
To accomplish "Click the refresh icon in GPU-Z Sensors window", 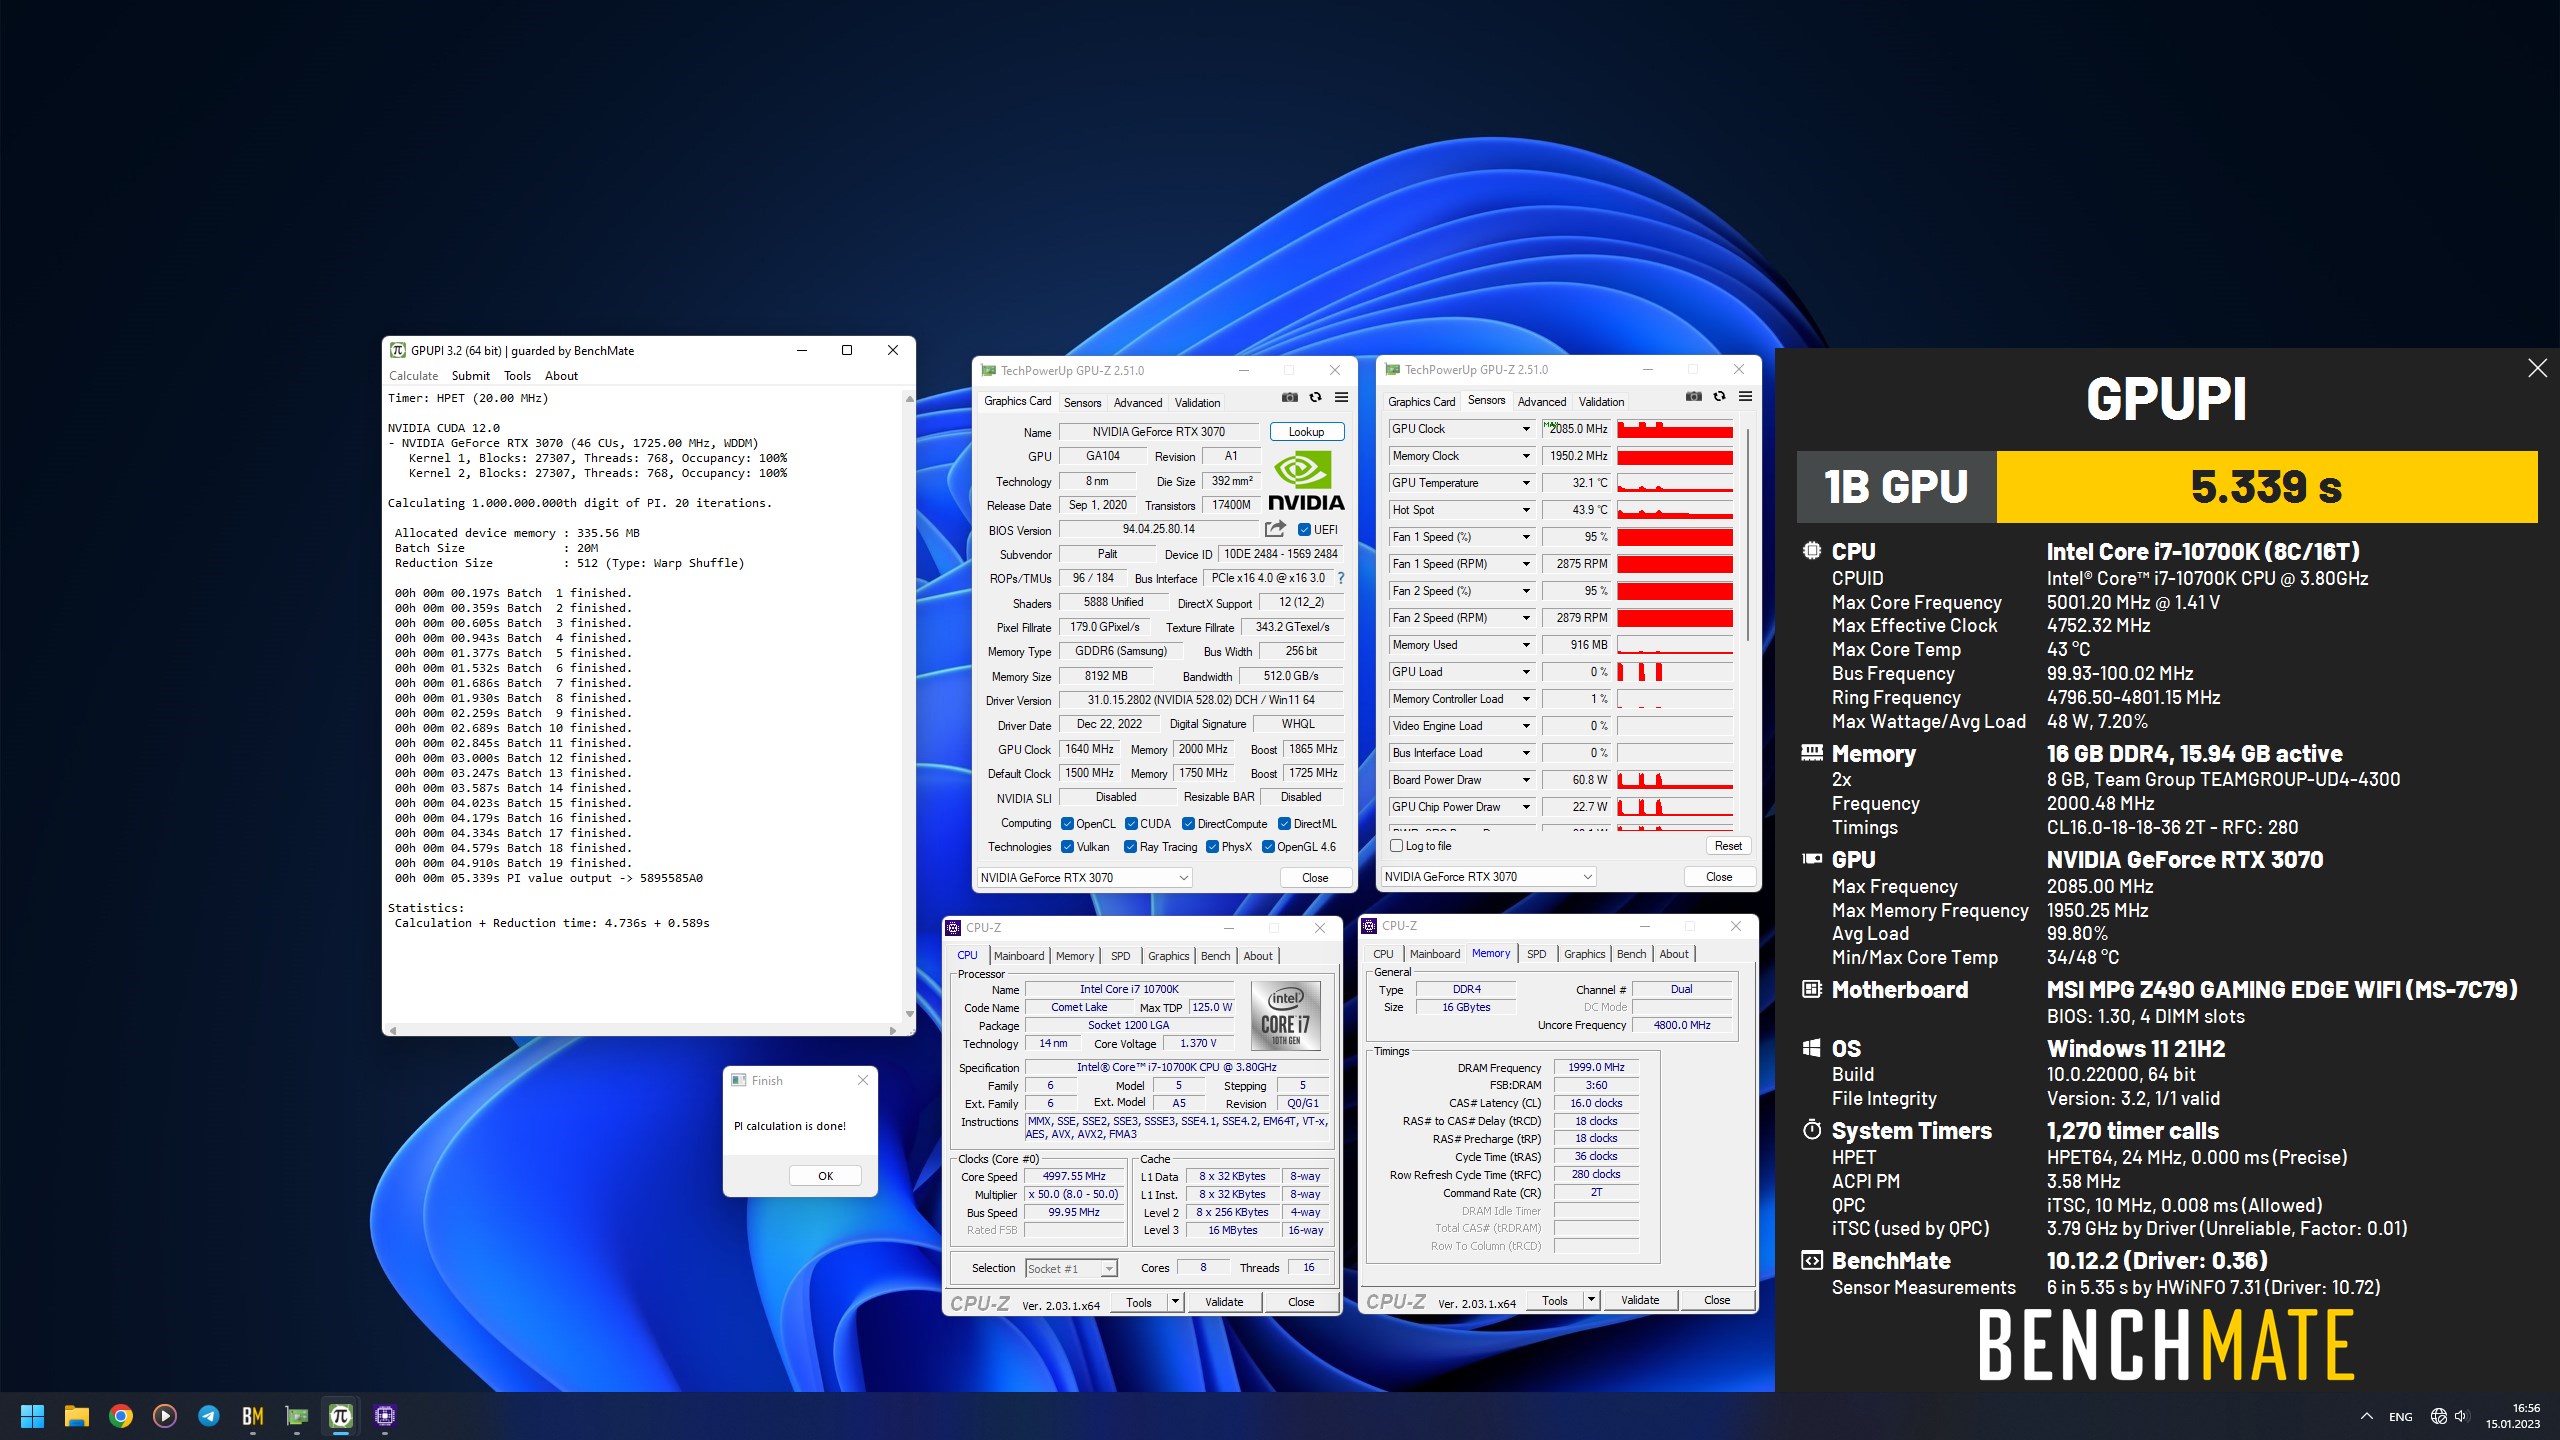I will (1719, 397).
